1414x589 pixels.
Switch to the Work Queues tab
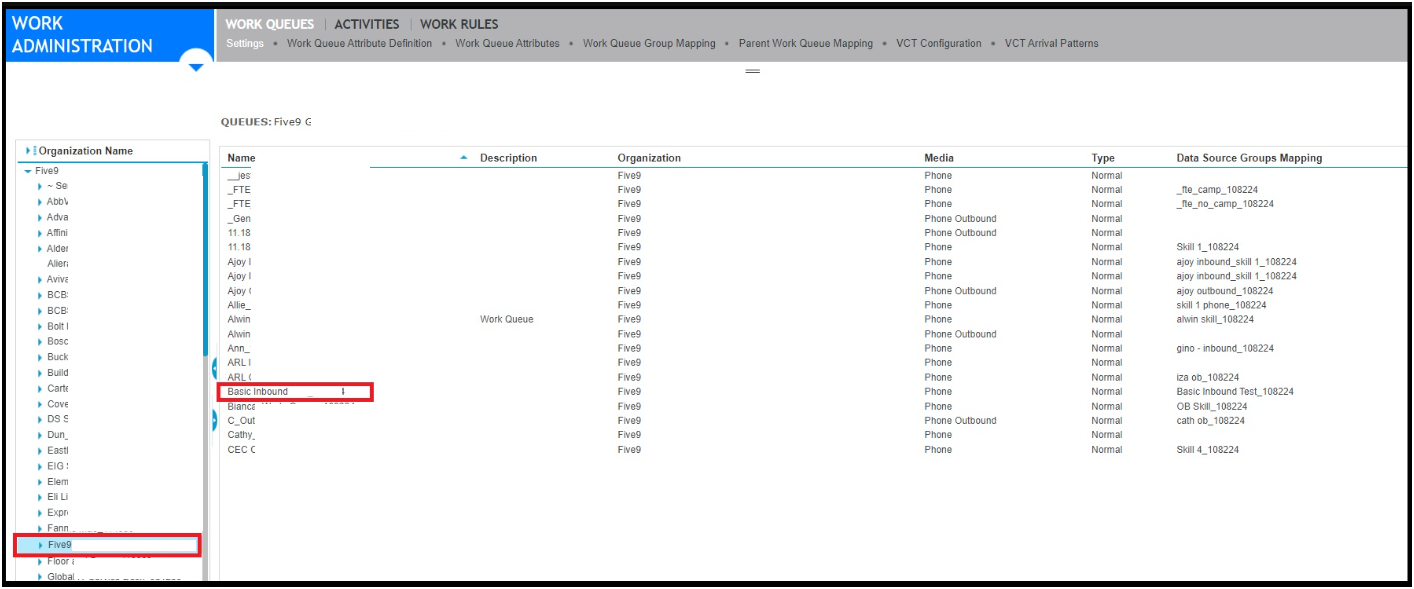point(269,24)
